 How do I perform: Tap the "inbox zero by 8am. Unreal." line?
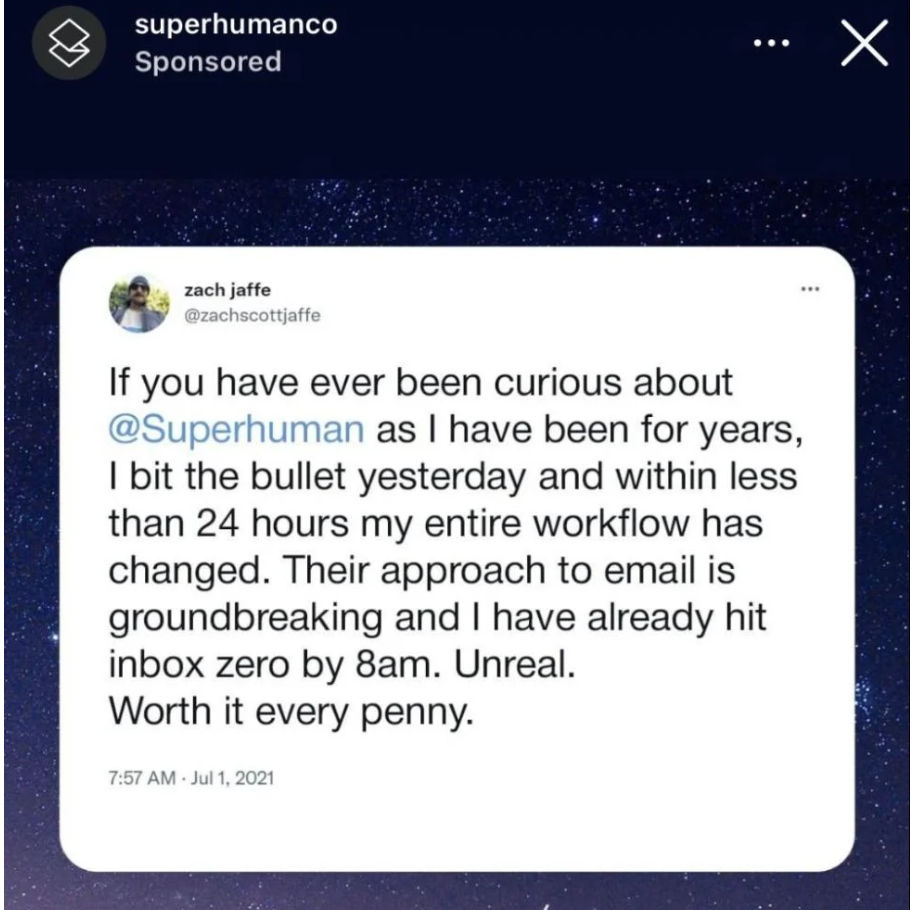click(x=342, y=664)
